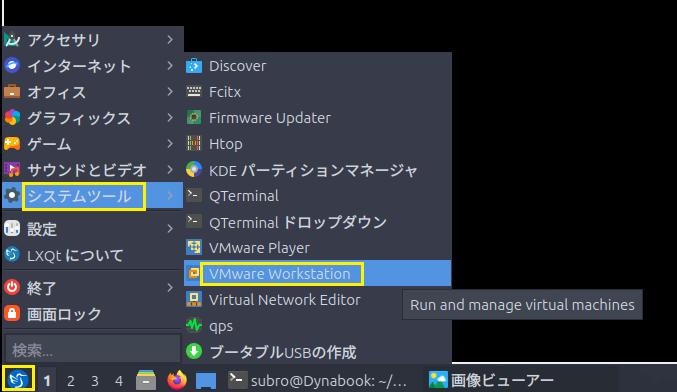The width and height of the screenshot is (677, 392).
Task: Select the Discover menu entry
Action: click(x=317, y=66)
